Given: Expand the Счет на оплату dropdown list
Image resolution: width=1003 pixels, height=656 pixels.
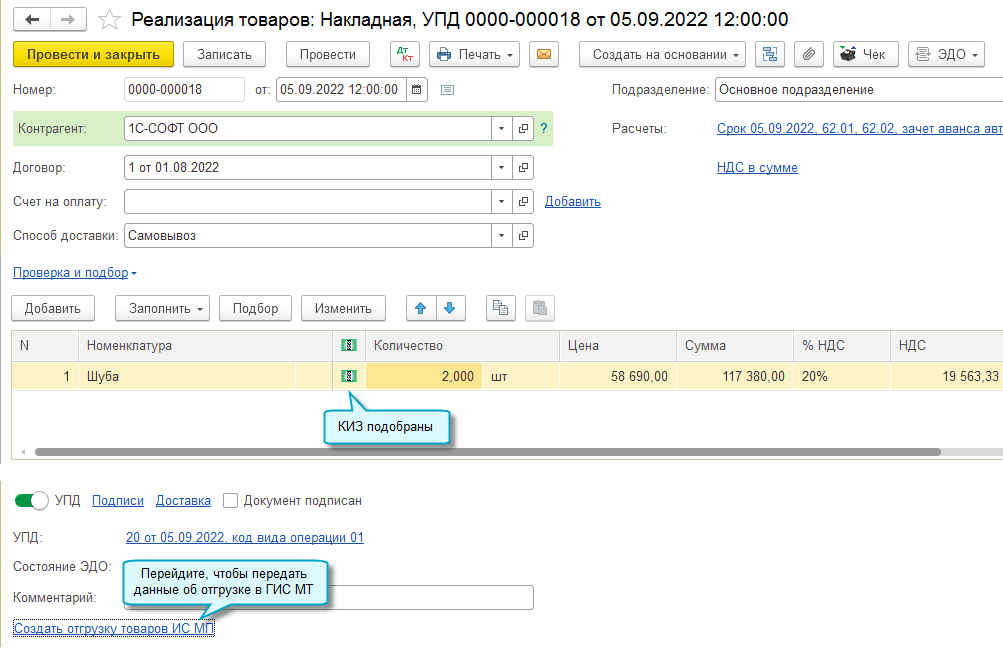Looking at the screenshot, I should tap(502, 201).
